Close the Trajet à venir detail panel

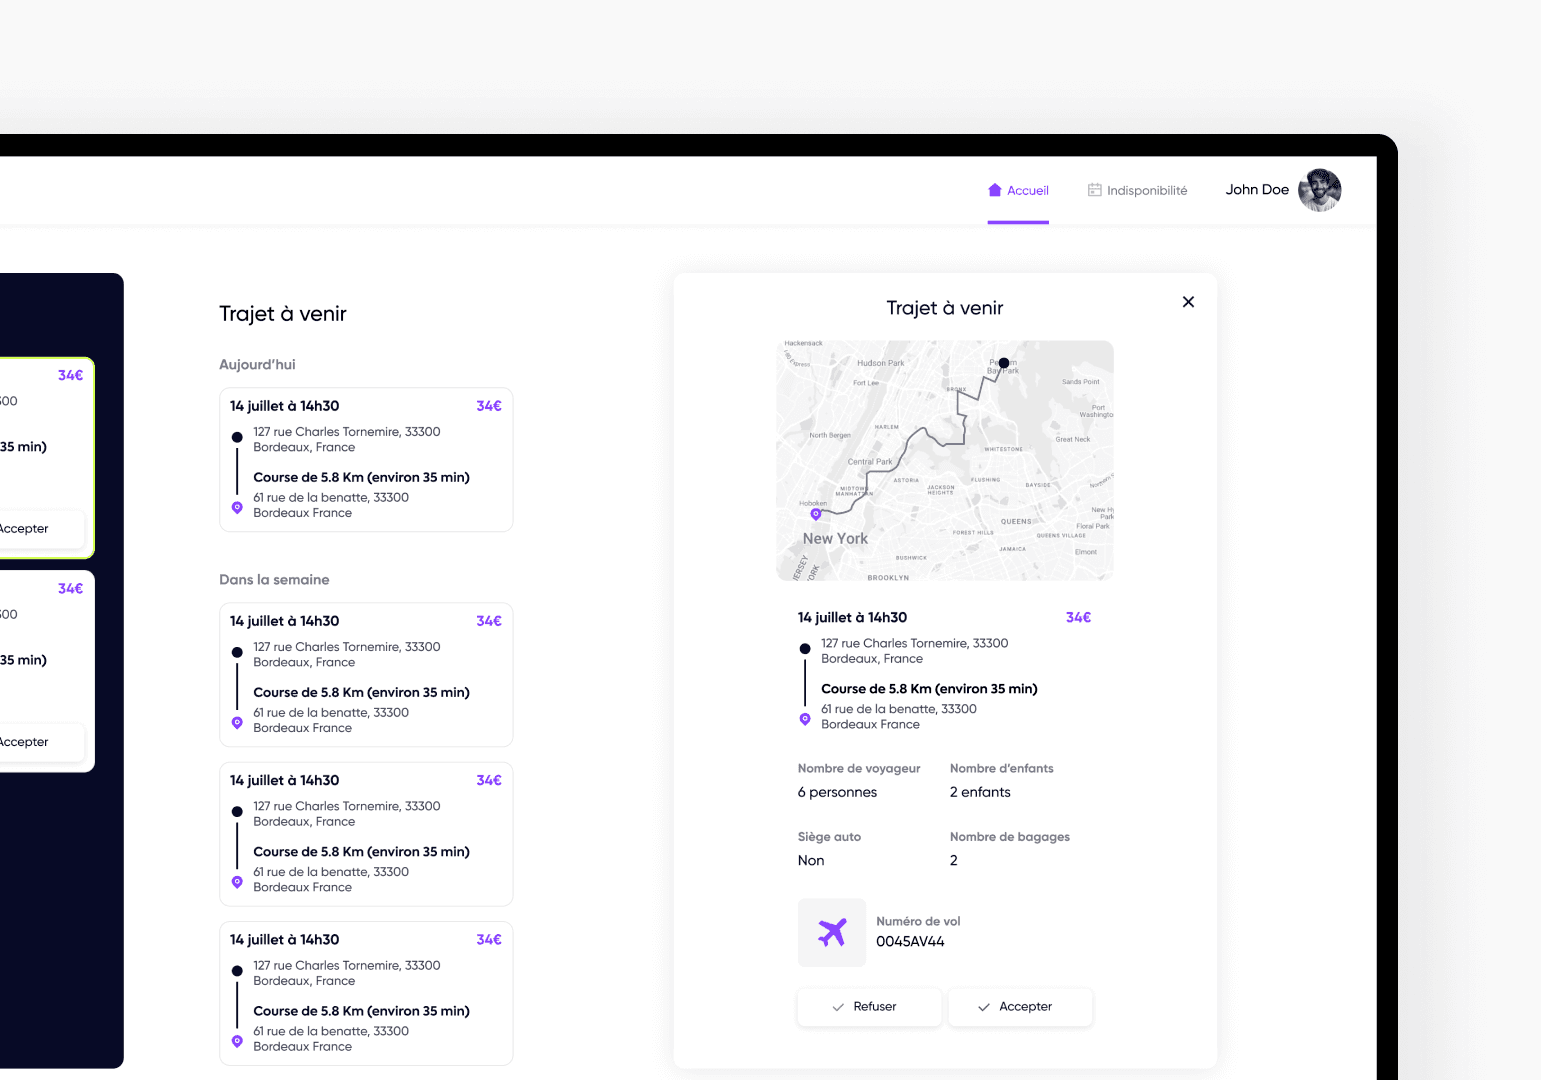[x=1188, y=302]
